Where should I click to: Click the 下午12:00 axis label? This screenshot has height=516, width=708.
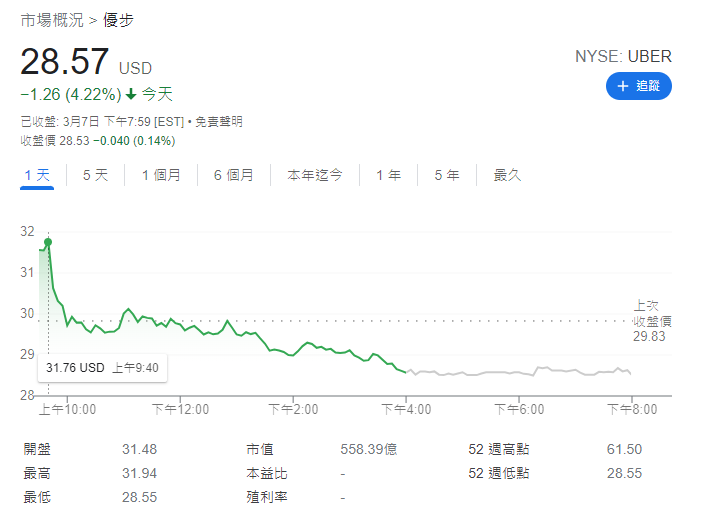[x=181, y=409]
